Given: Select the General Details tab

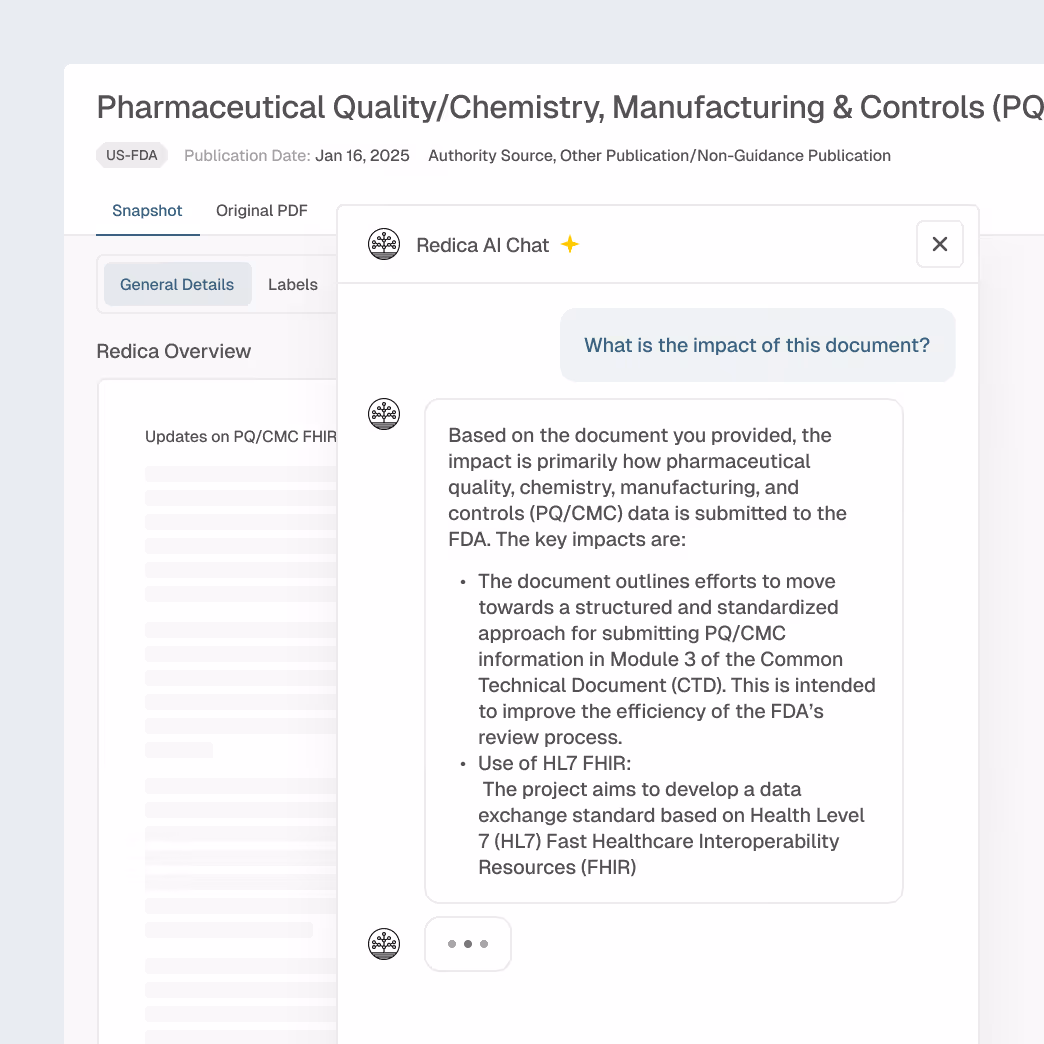Looking at the screenshot, I should click(x=177, y=284).
